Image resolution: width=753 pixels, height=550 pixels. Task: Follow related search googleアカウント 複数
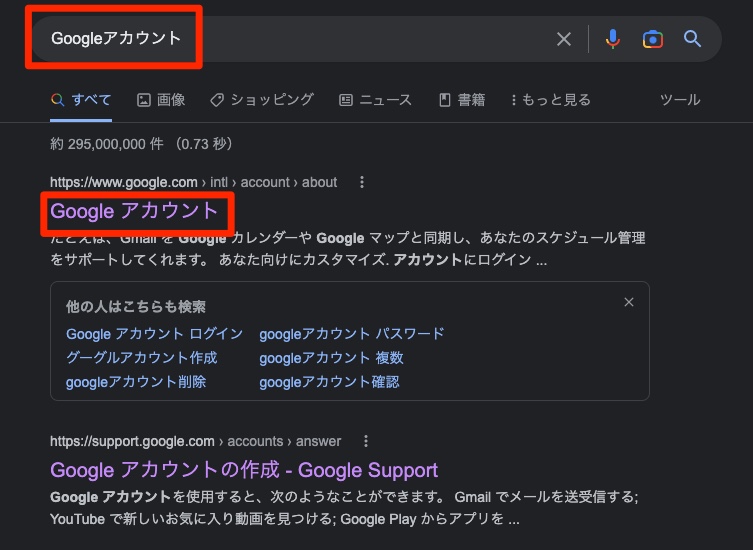(x=331, y=358)
